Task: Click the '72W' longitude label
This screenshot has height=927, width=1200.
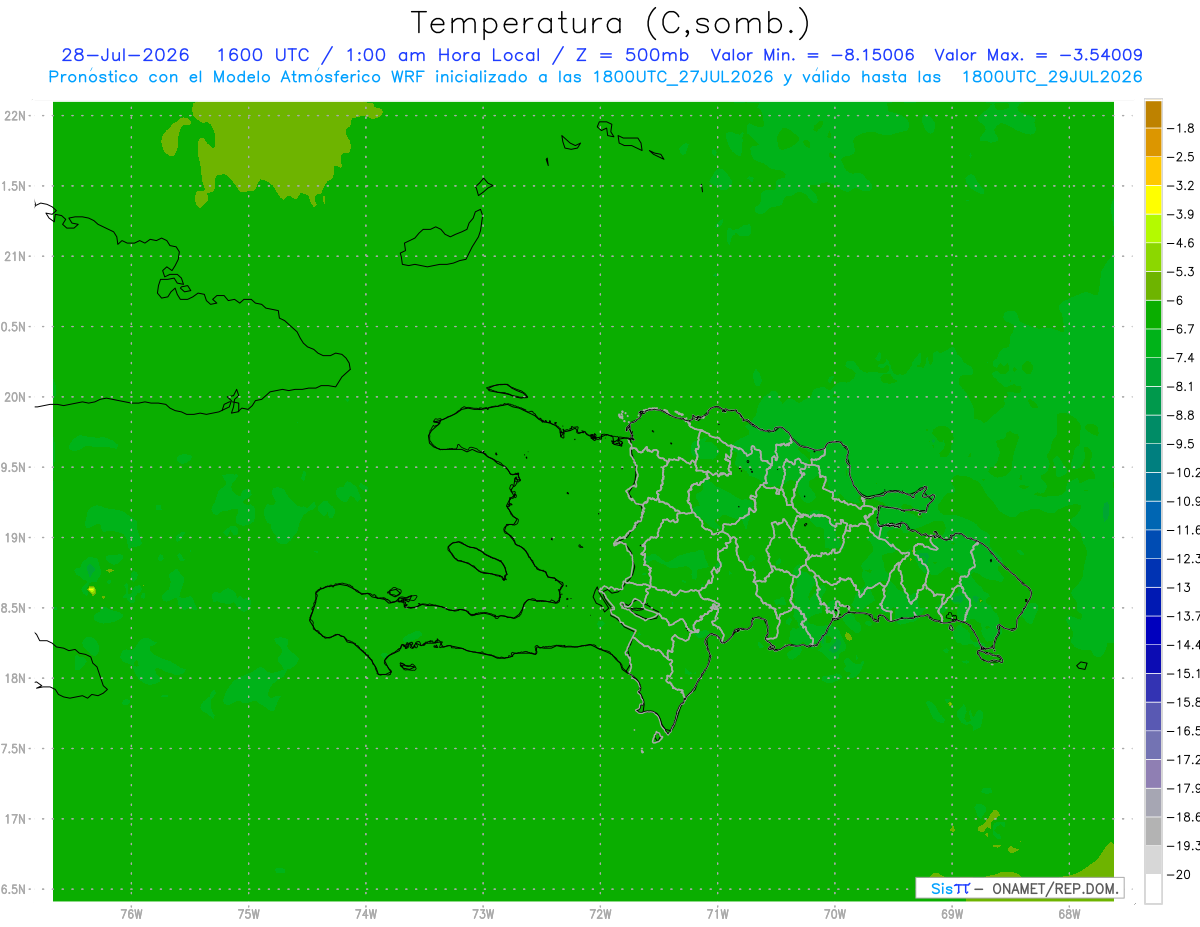Action: point(600,913)
